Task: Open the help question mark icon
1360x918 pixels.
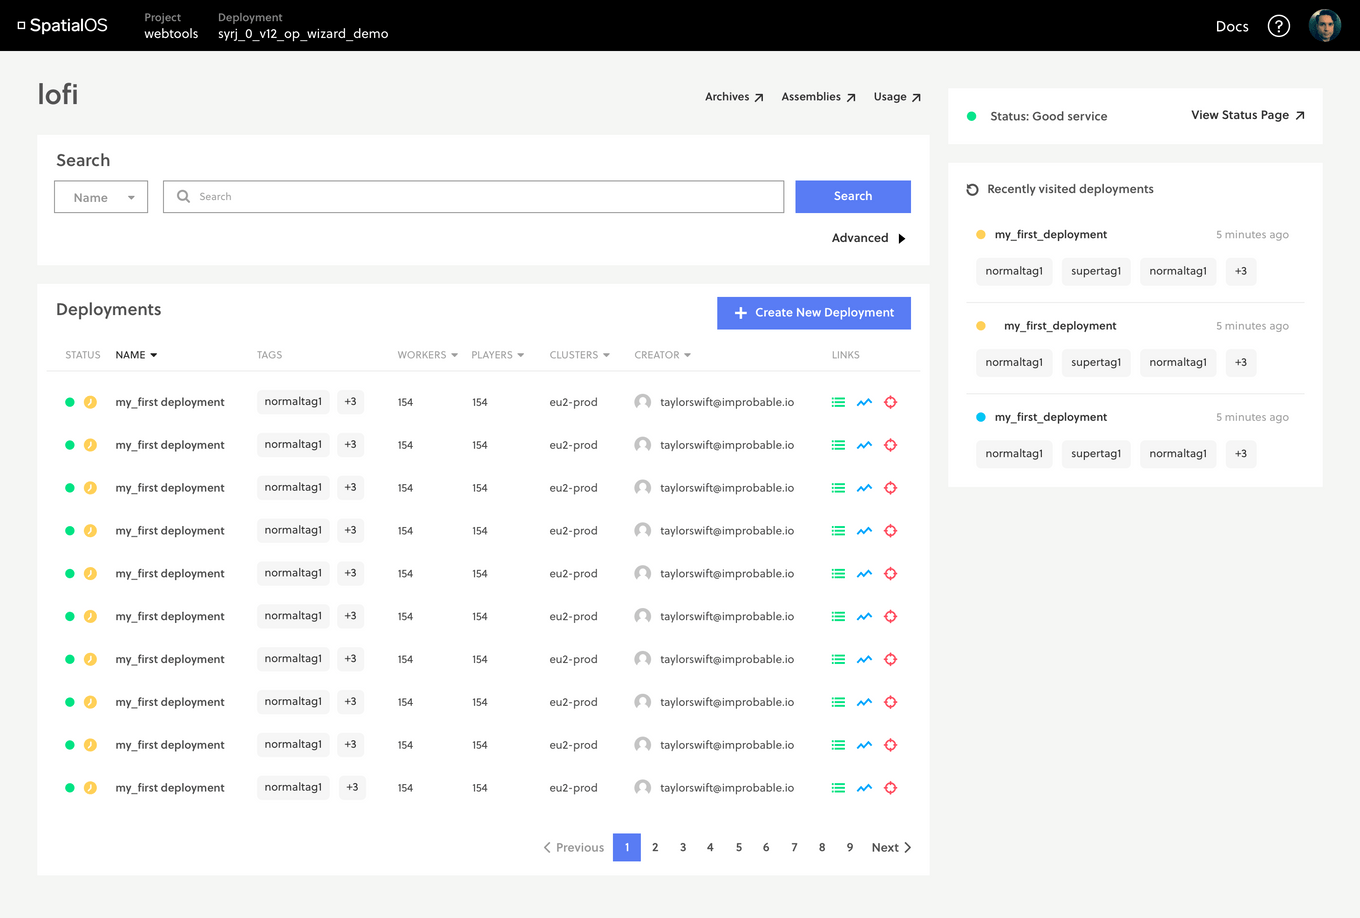Action: (1278, 26)
